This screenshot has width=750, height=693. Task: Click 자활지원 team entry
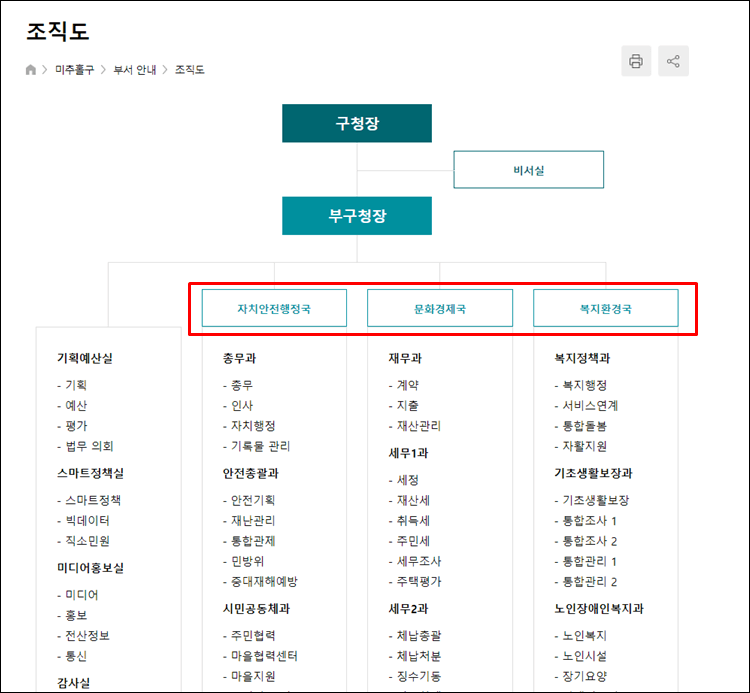click(x=585, y=446)
